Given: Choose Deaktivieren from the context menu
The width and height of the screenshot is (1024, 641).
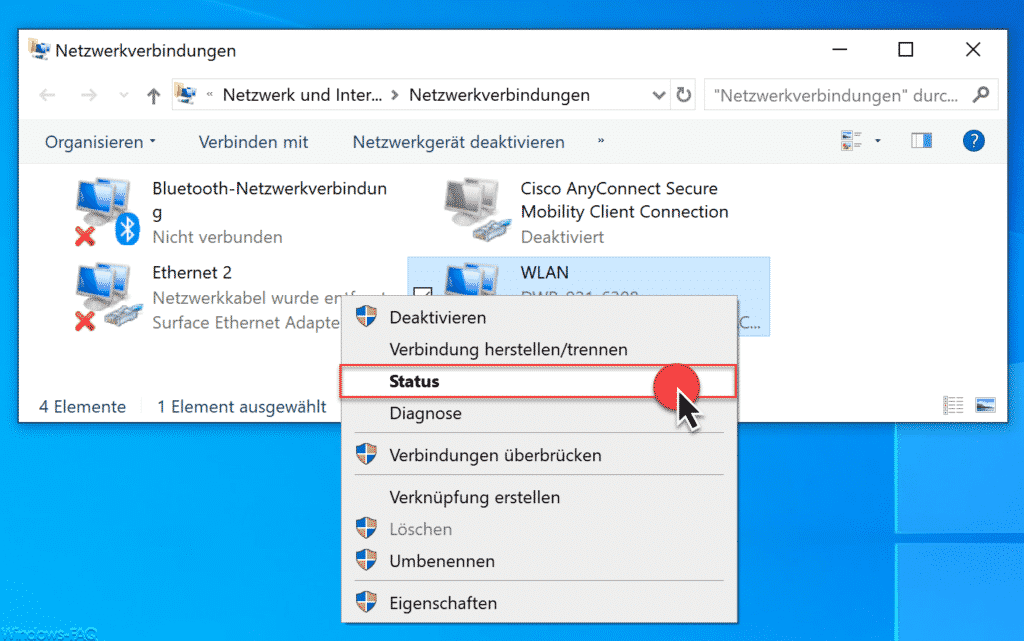Looking at the screenshot, I should point(539,318).
